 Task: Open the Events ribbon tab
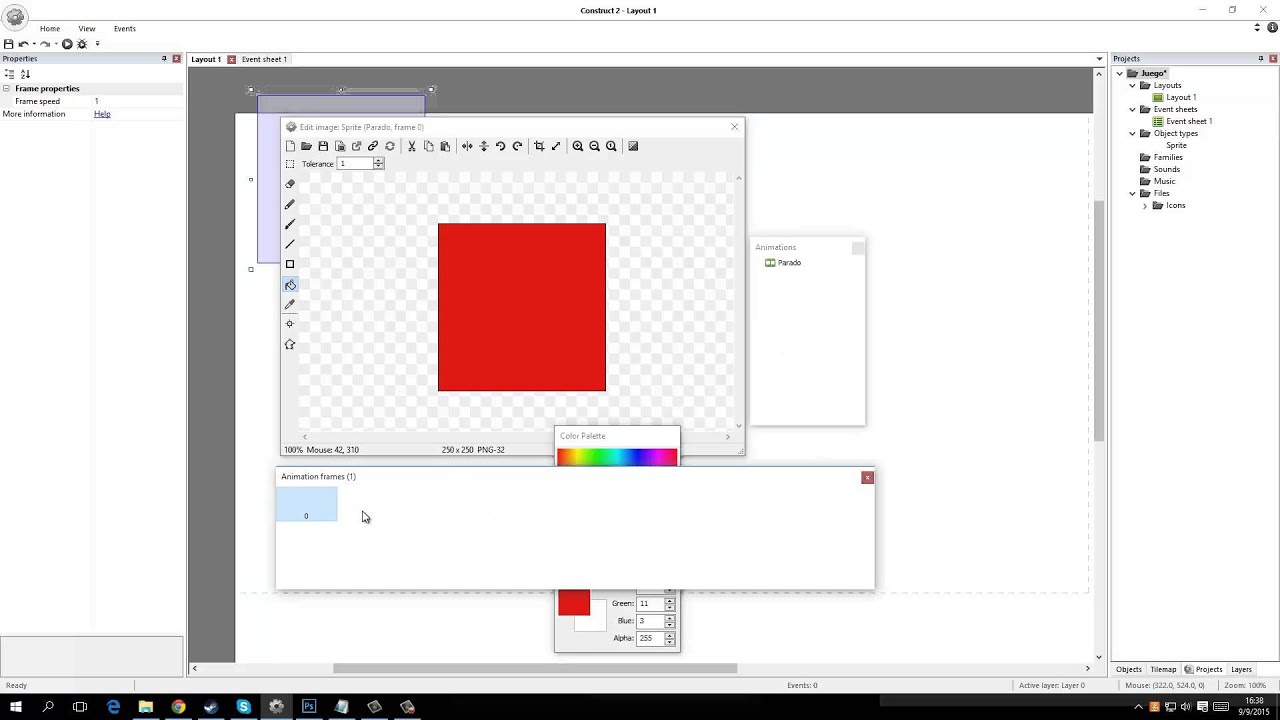125,29
